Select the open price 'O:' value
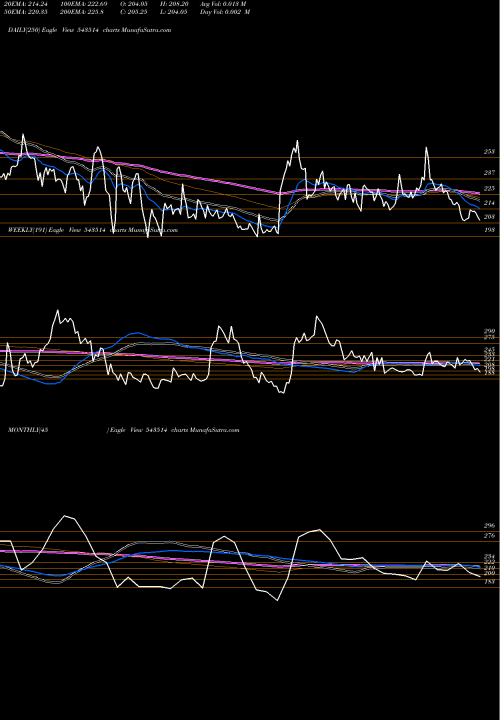The image size is (500, 720). [134, 4]
